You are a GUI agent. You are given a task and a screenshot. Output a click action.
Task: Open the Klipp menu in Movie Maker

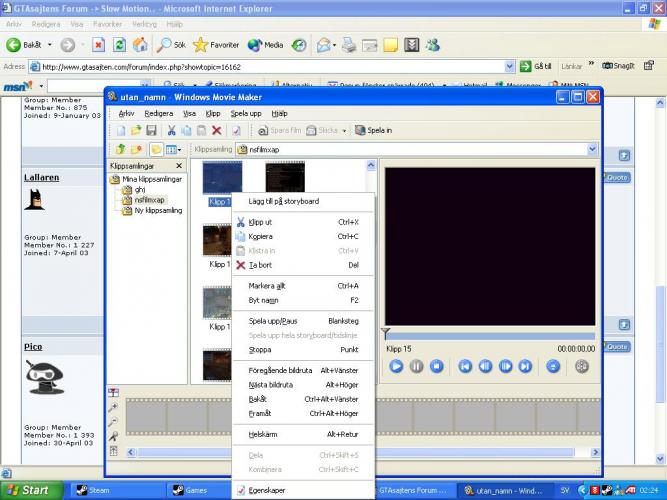point(212,114)
